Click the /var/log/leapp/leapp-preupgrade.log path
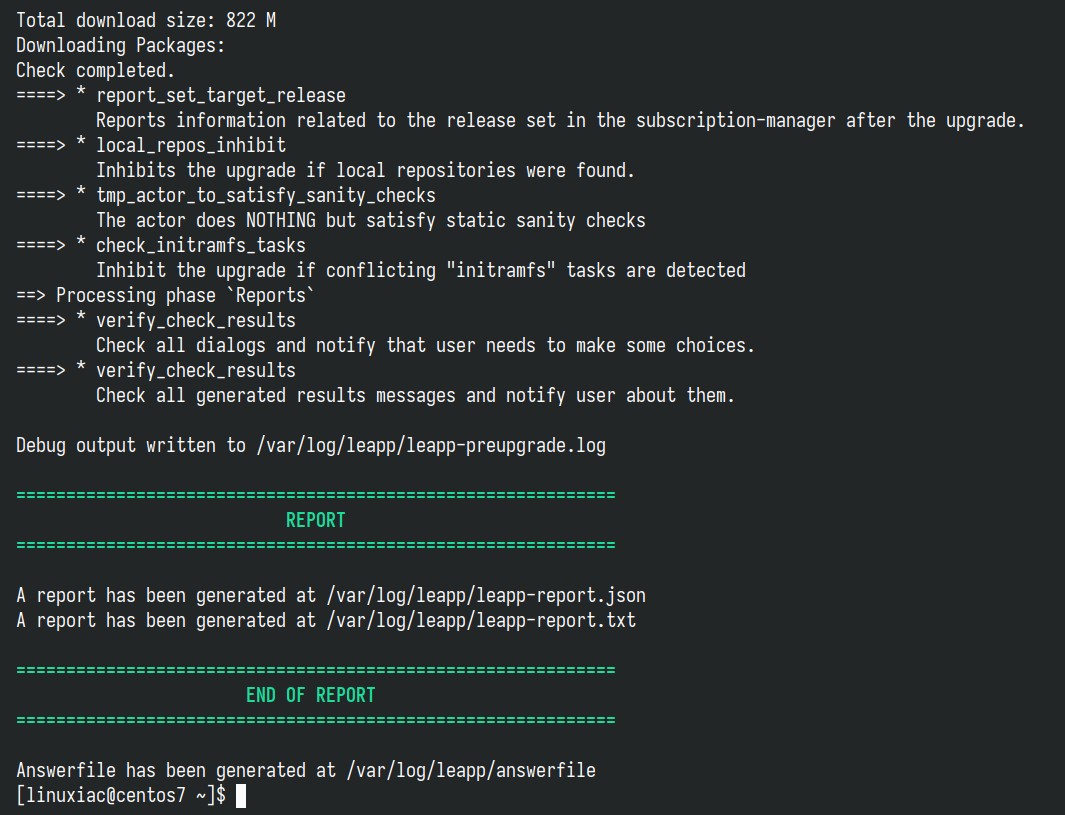1065x815 pixels. (x=431, y=446)
